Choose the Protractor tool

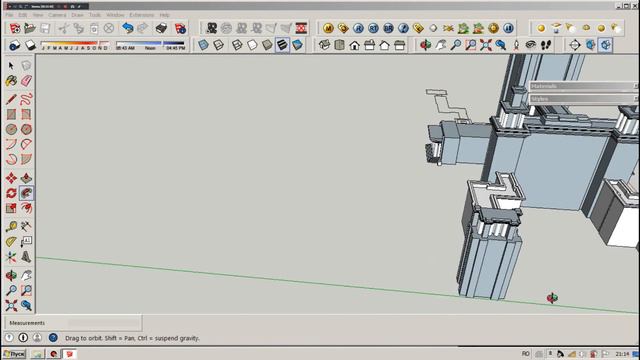[x=11, y=242]
